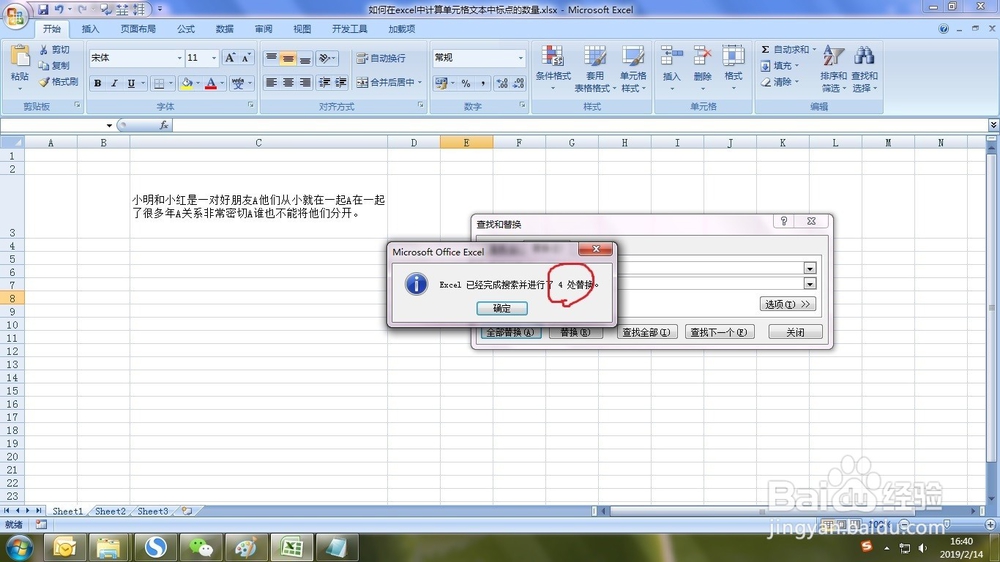Toggle Italic formatting button
Viewport: 1000px width, 562px height.
coord(114,83)
